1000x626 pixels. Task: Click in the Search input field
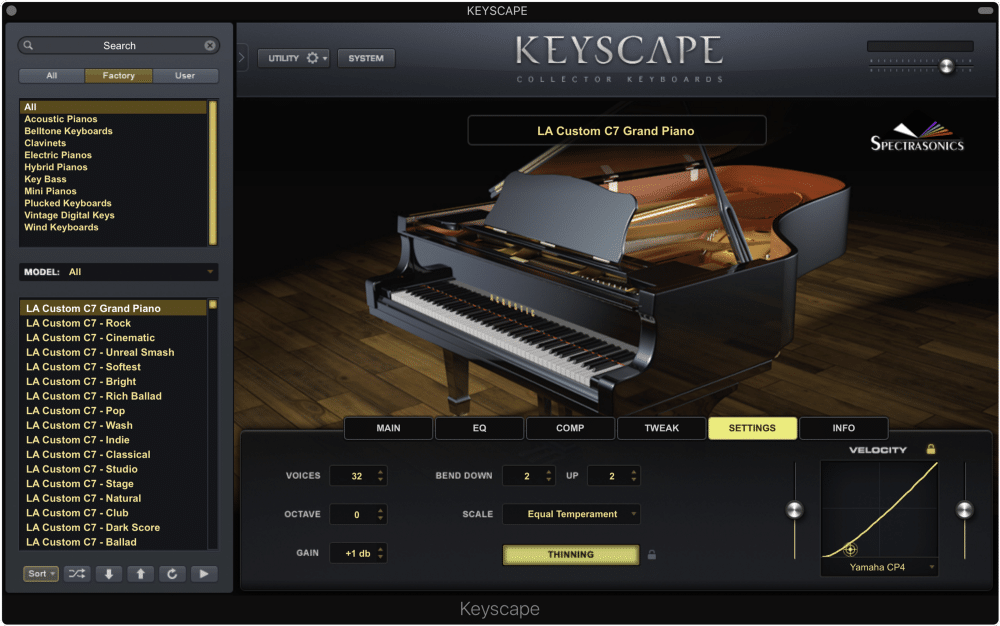(x=119, y=45)
